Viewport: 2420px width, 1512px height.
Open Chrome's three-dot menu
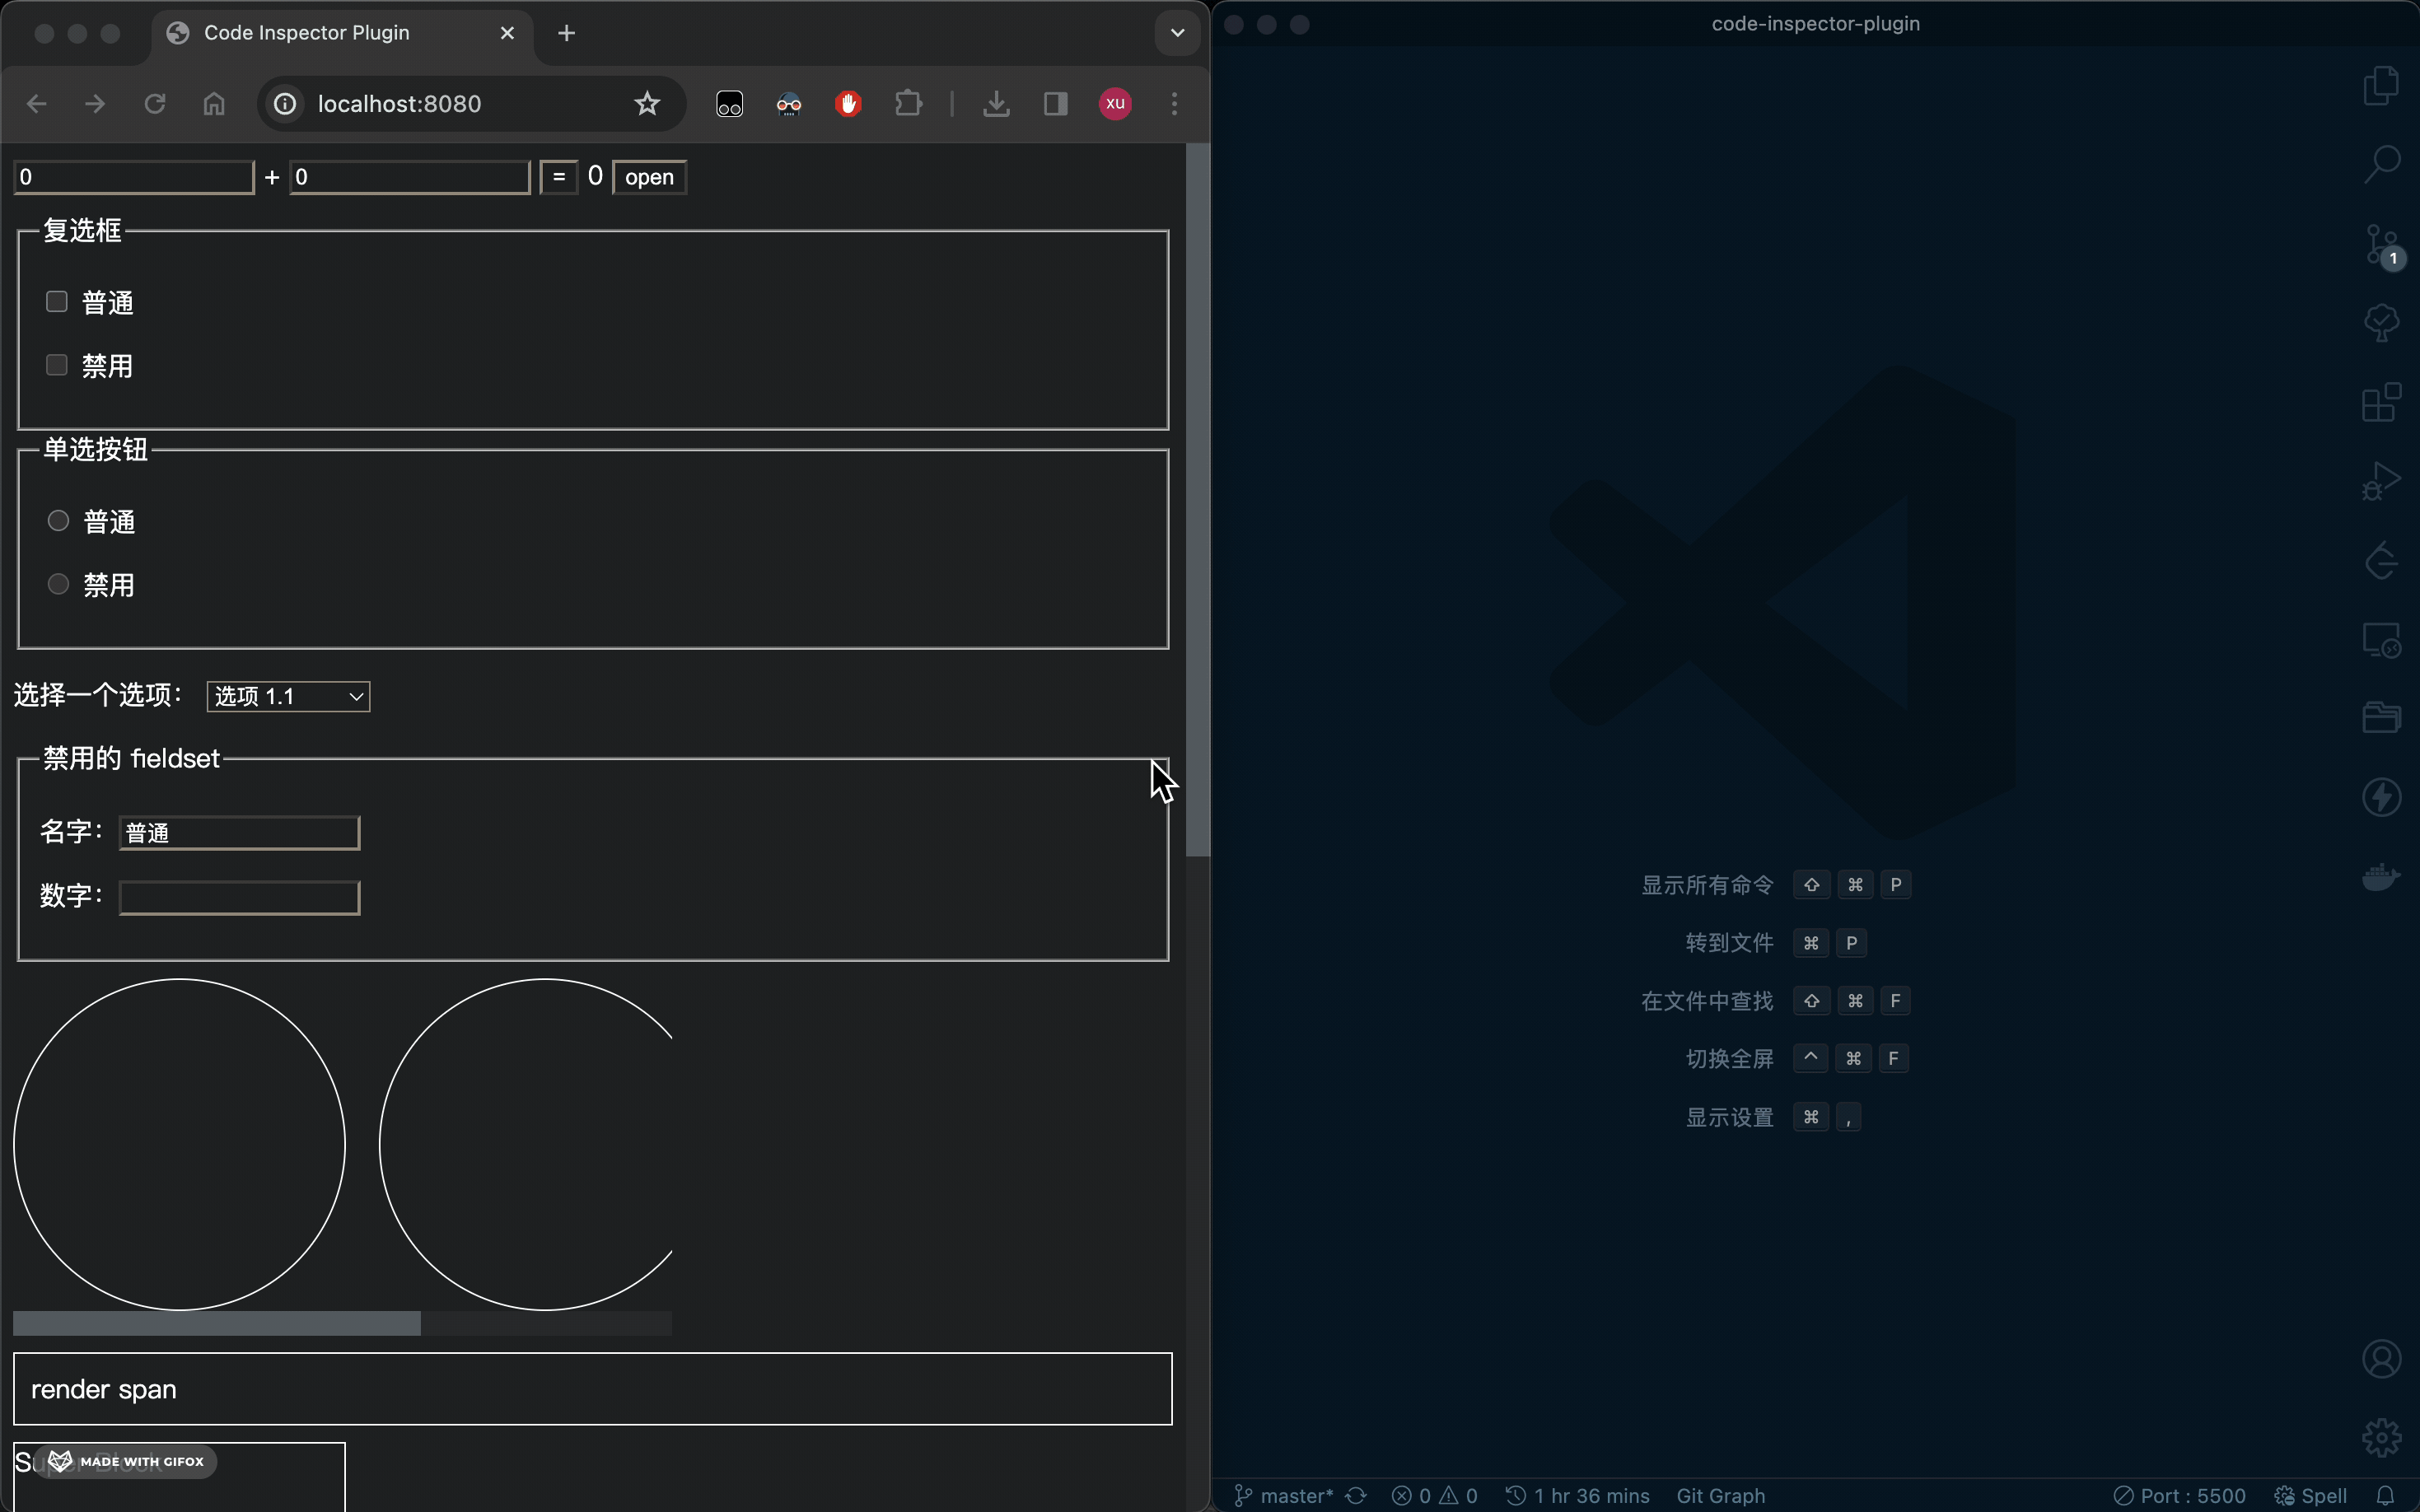click(1174, 104)
